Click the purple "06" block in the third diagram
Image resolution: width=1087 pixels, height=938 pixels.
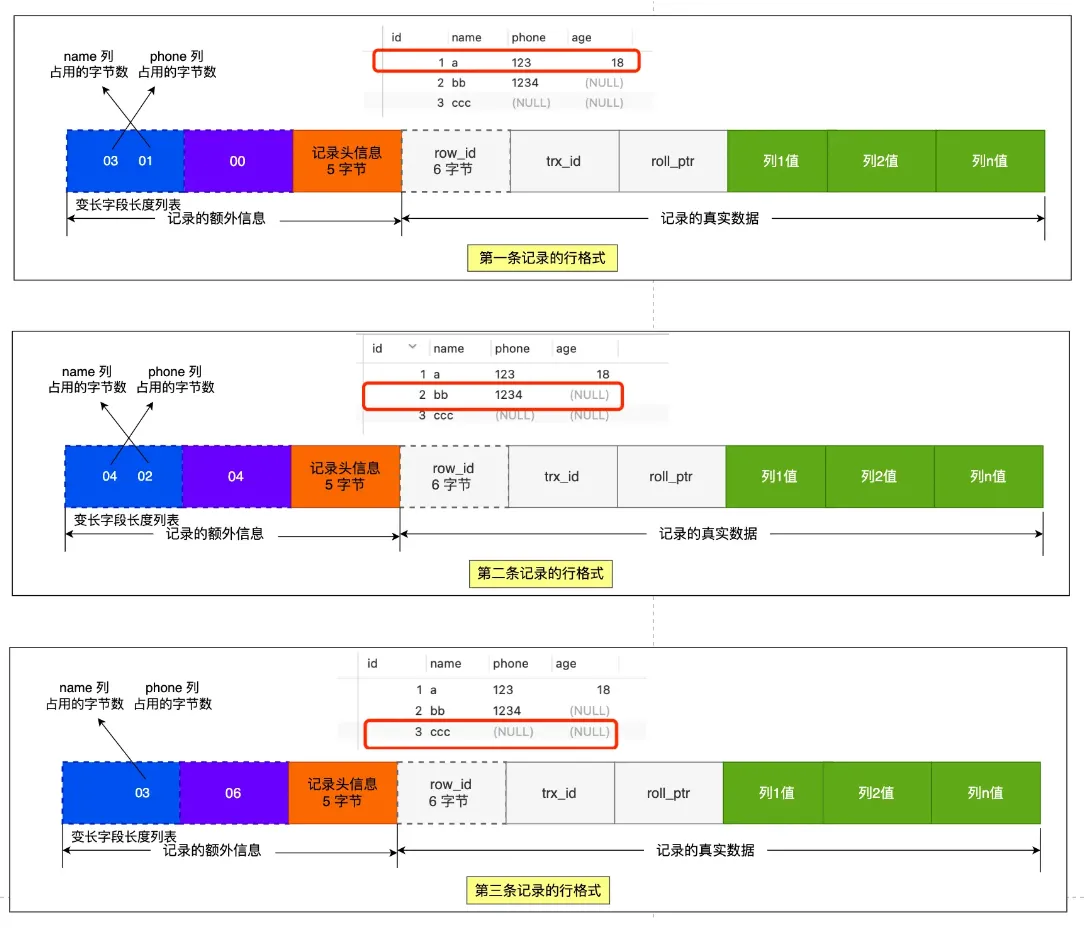coord(233,793)
